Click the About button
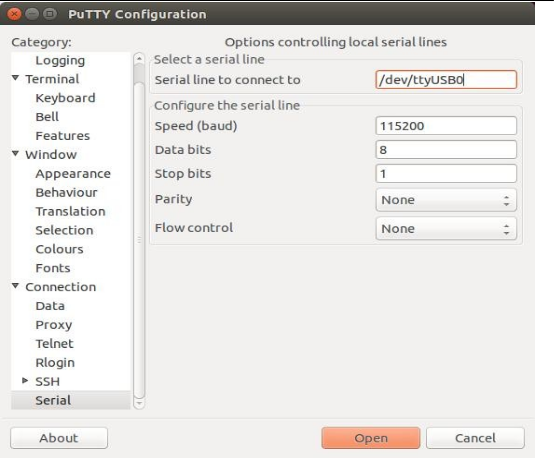The image size is (554, 458). pos(59,438)
